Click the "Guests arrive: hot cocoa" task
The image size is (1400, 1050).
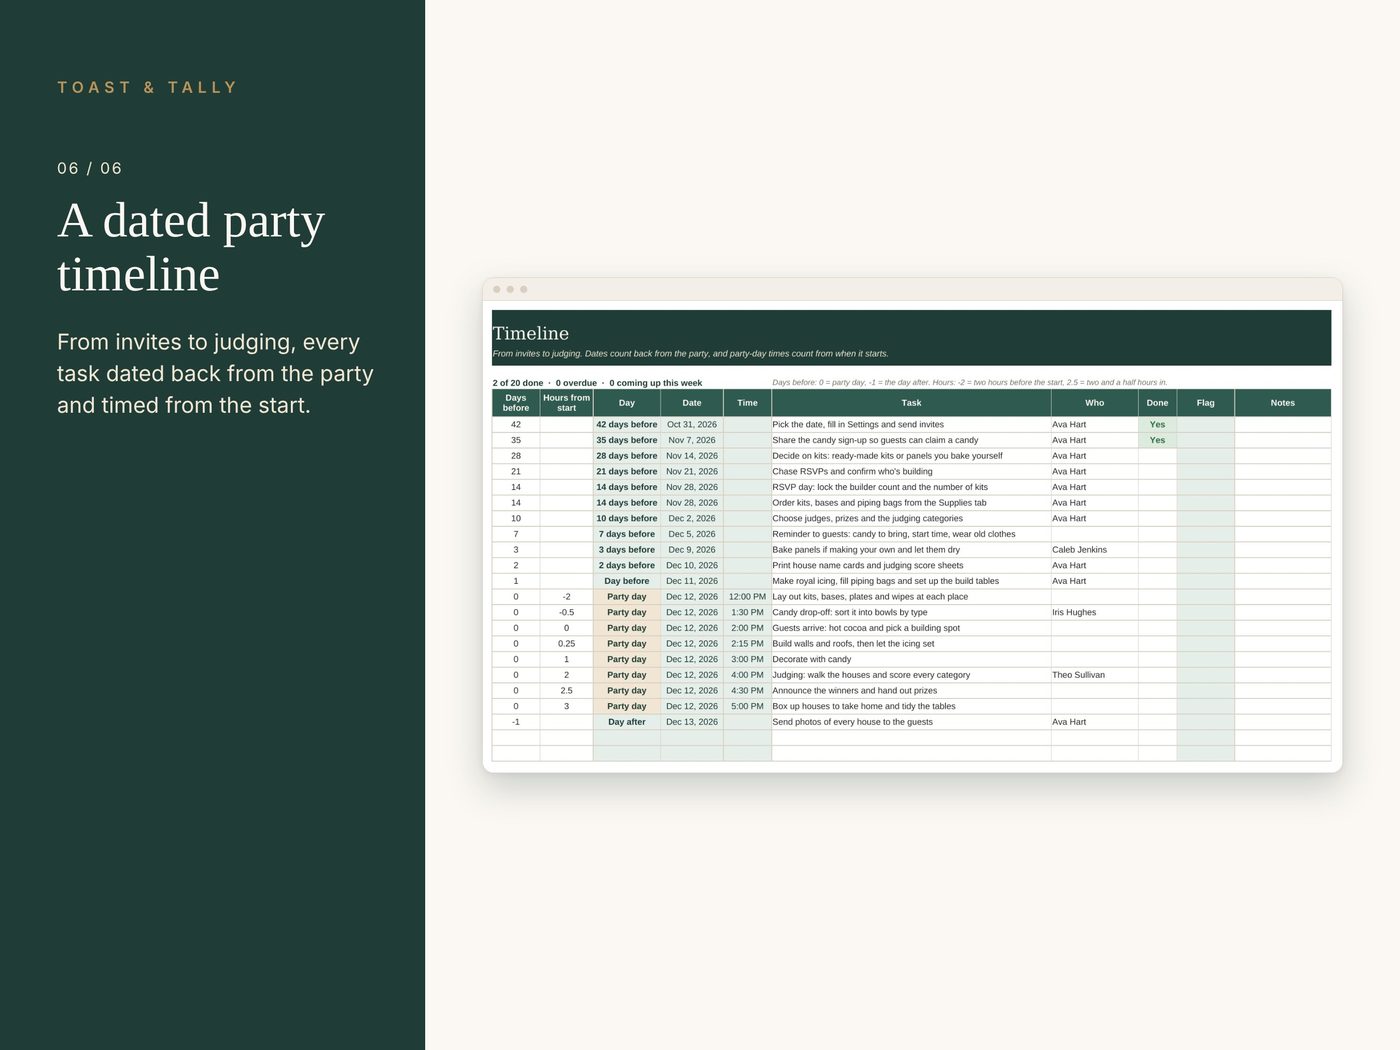pyautogui.click(x=911, y=628)
